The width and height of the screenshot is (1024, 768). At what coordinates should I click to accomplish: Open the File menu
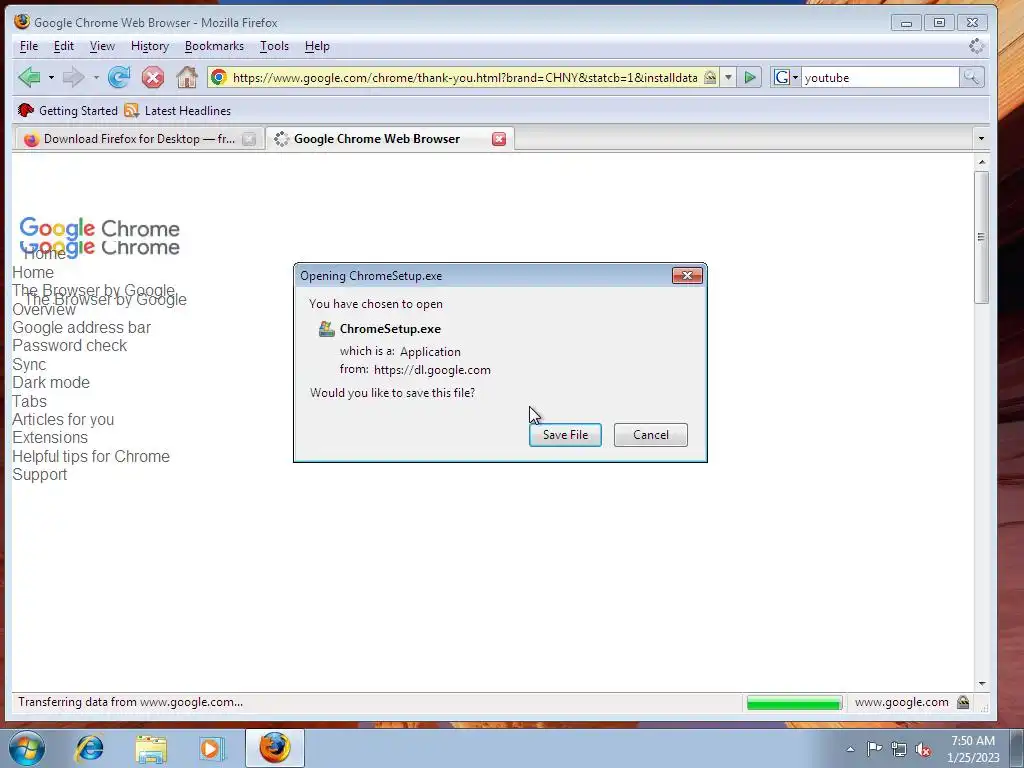coord(29,46)
